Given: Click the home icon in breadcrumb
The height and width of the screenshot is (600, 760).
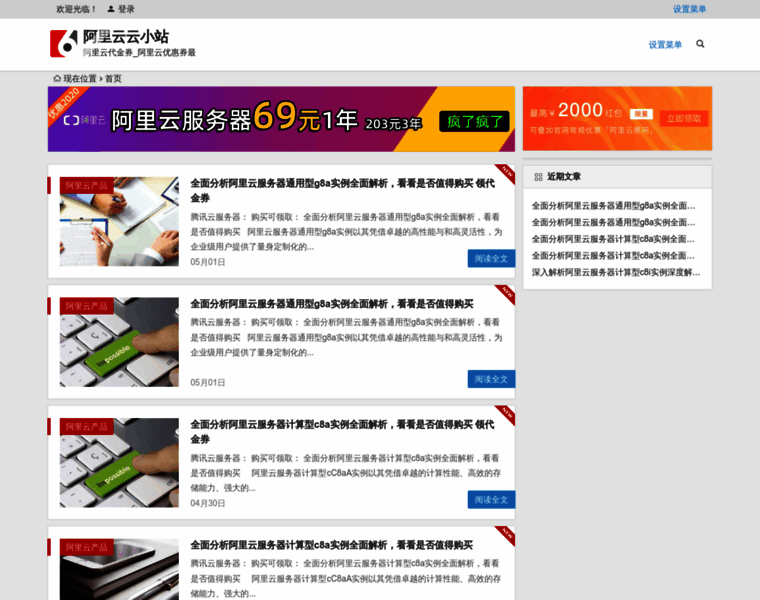Looking at the screenshot, I should [x=57, y=79].
